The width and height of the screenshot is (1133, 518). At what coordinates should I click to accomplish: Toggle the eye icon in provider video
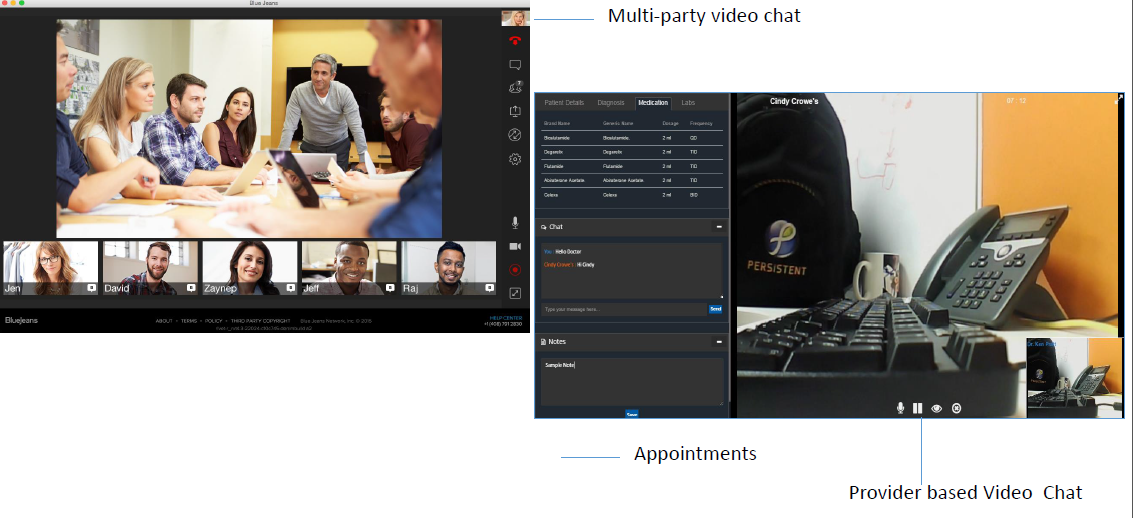pos(937,408)
